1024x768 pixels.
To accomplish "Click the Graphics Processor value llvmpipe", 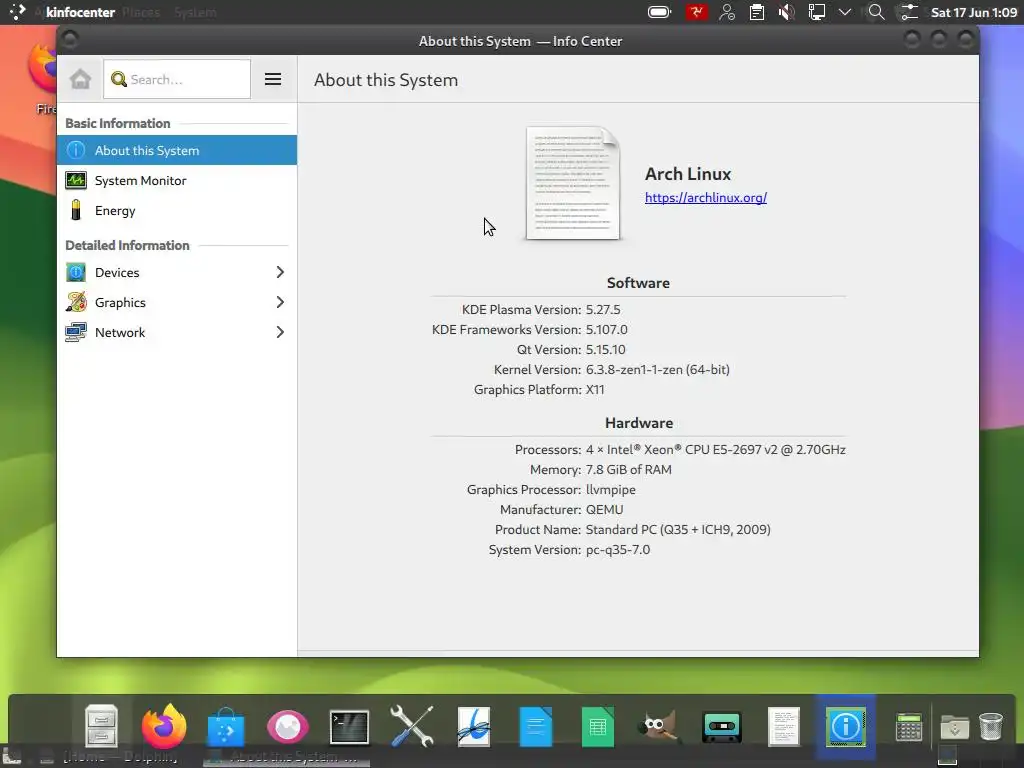I will [611, 490].
